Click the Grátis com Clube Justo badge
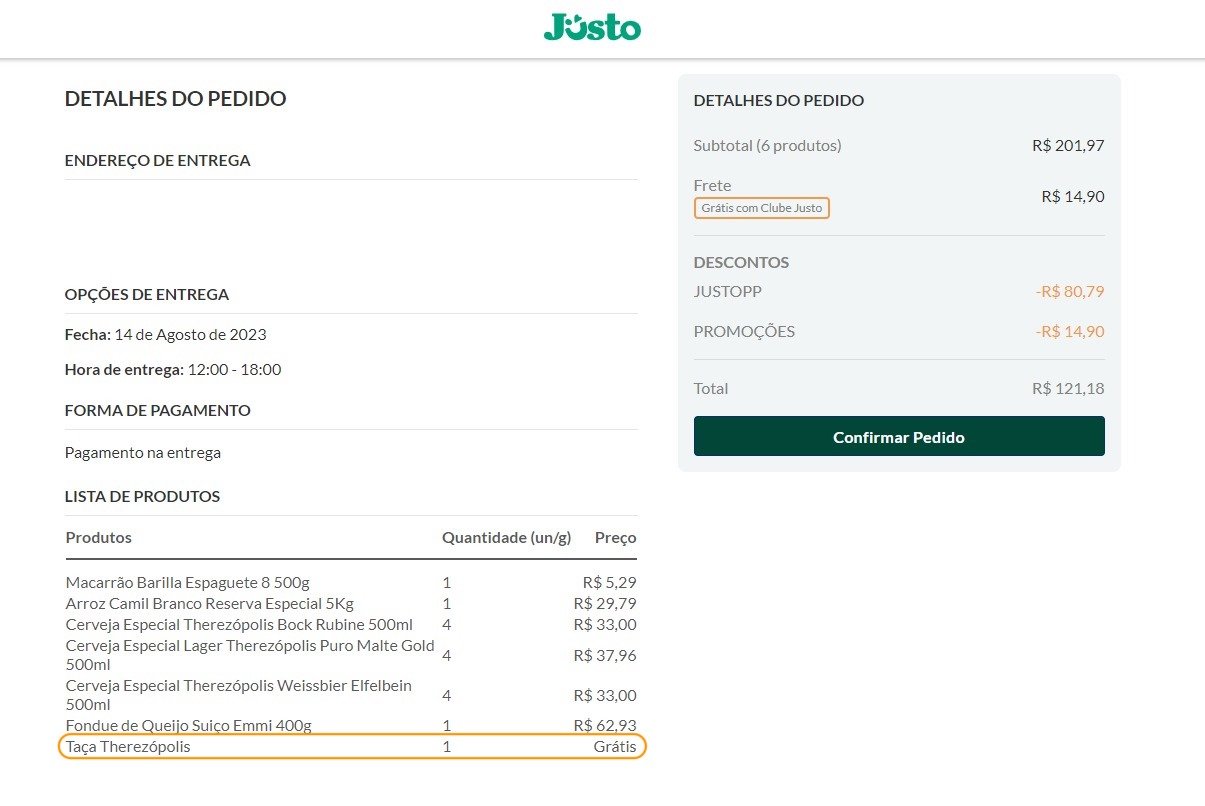The height and width of the screenshot is (806, 1205). (762, 208)
